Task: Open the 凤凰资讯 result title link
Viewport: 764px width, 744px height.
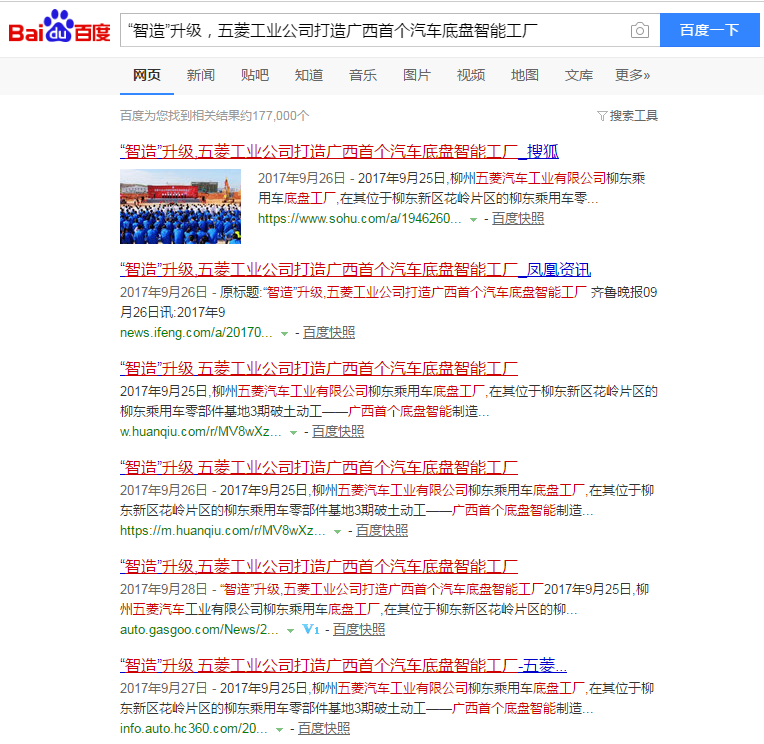Action: (x=356, y=269)
